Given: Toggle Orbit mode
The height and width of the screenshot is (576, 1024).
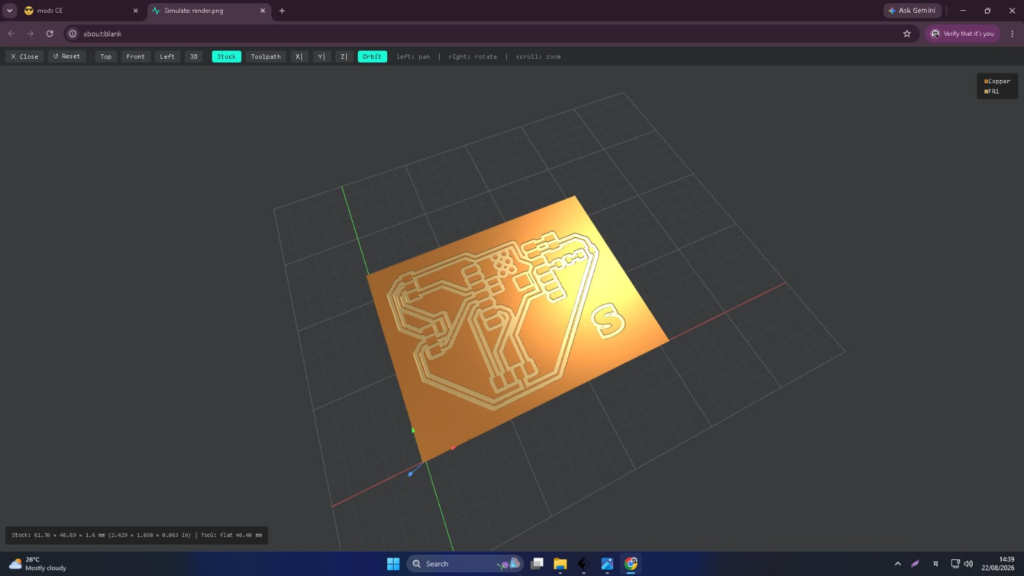Looking at the screenshot, I should 372,57.
